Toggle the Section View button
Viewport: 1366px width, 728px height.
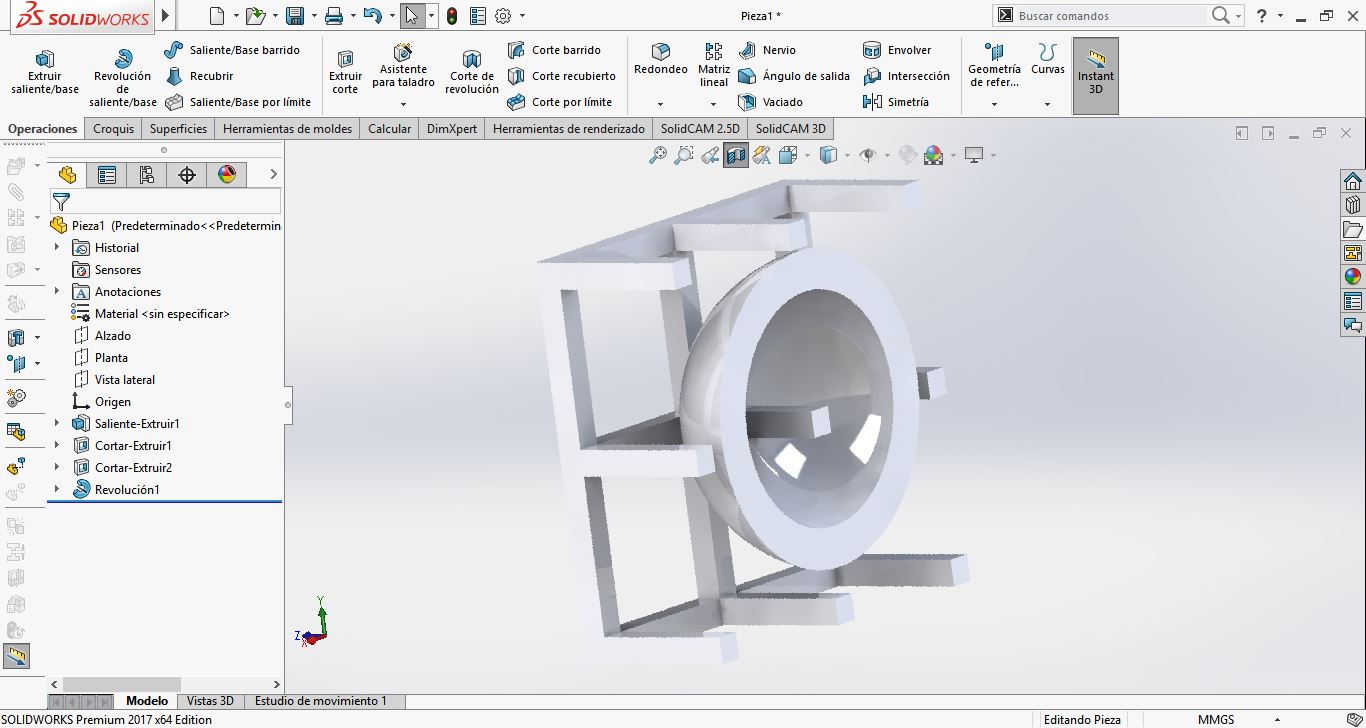coord(736,155)
